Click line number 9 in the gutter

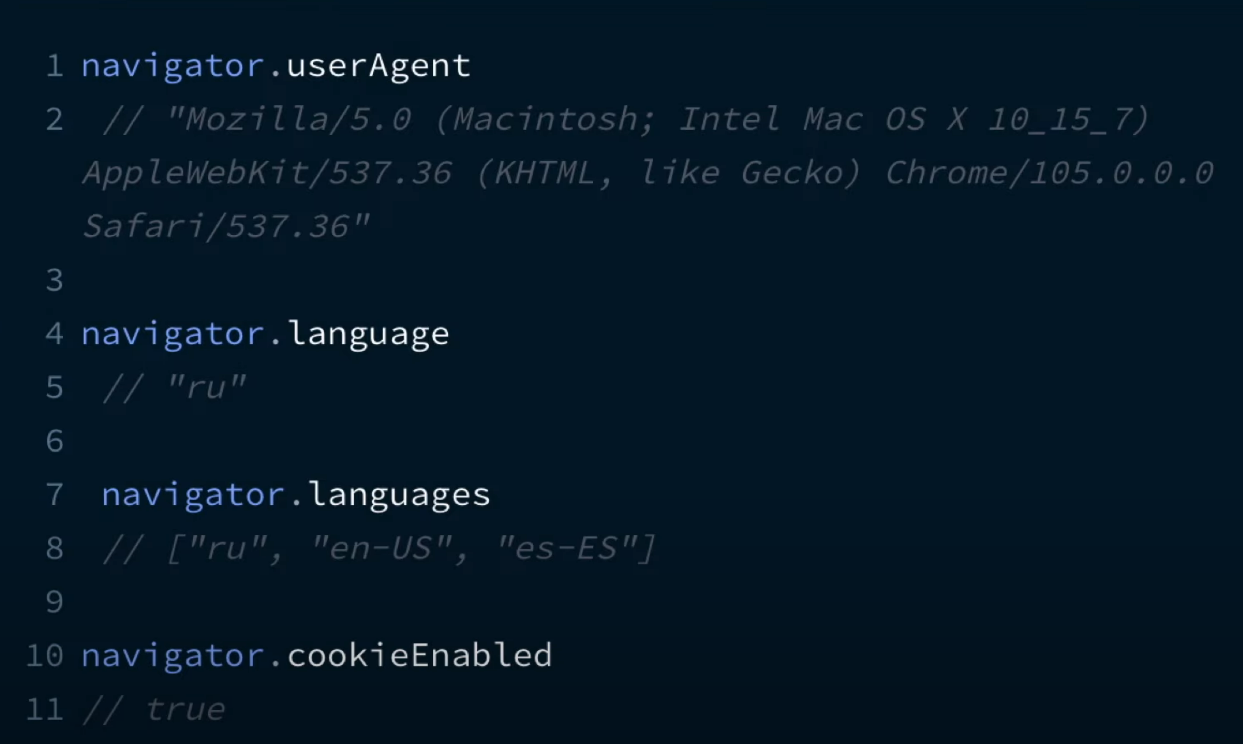[54, 602]
